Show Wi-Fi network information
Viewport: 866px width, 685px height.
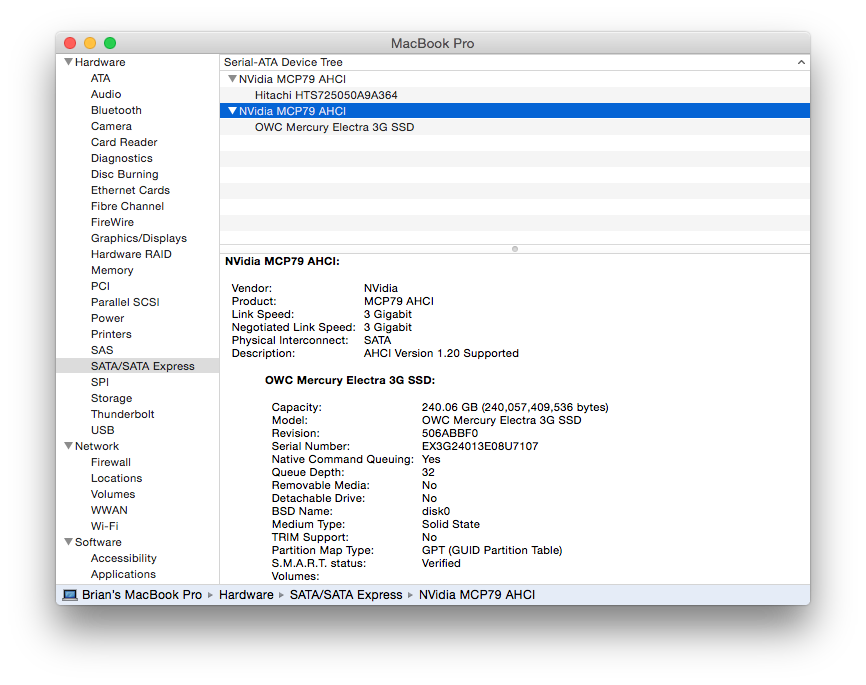tap(105, 527)
